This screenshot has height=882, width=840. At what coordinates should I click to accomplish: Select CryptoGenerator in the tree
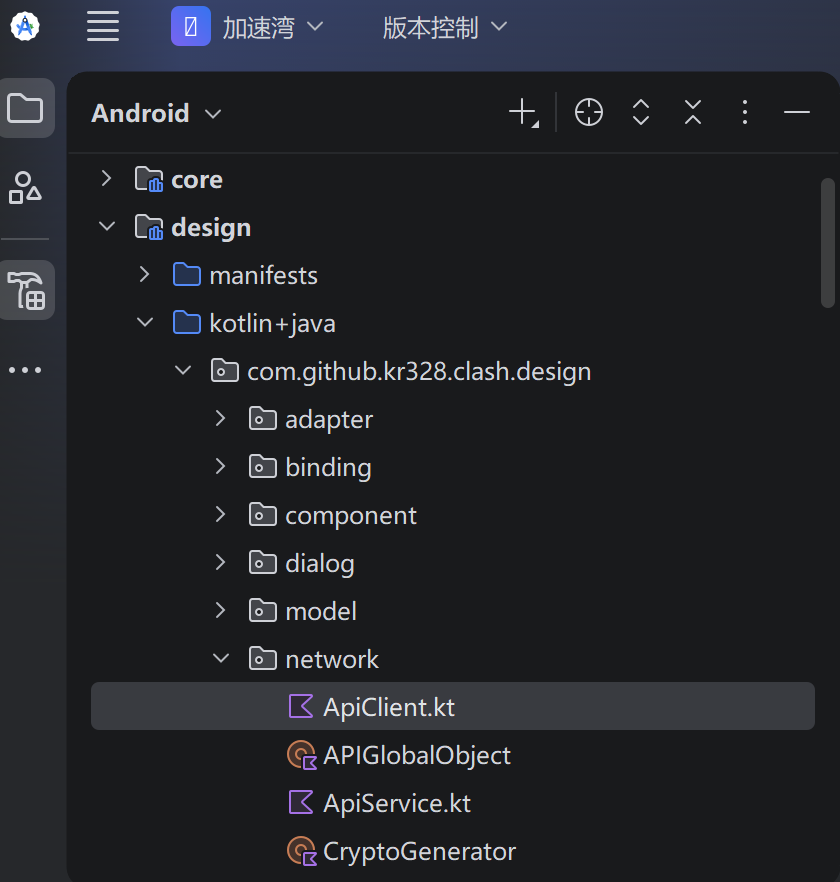coord(419,851)
